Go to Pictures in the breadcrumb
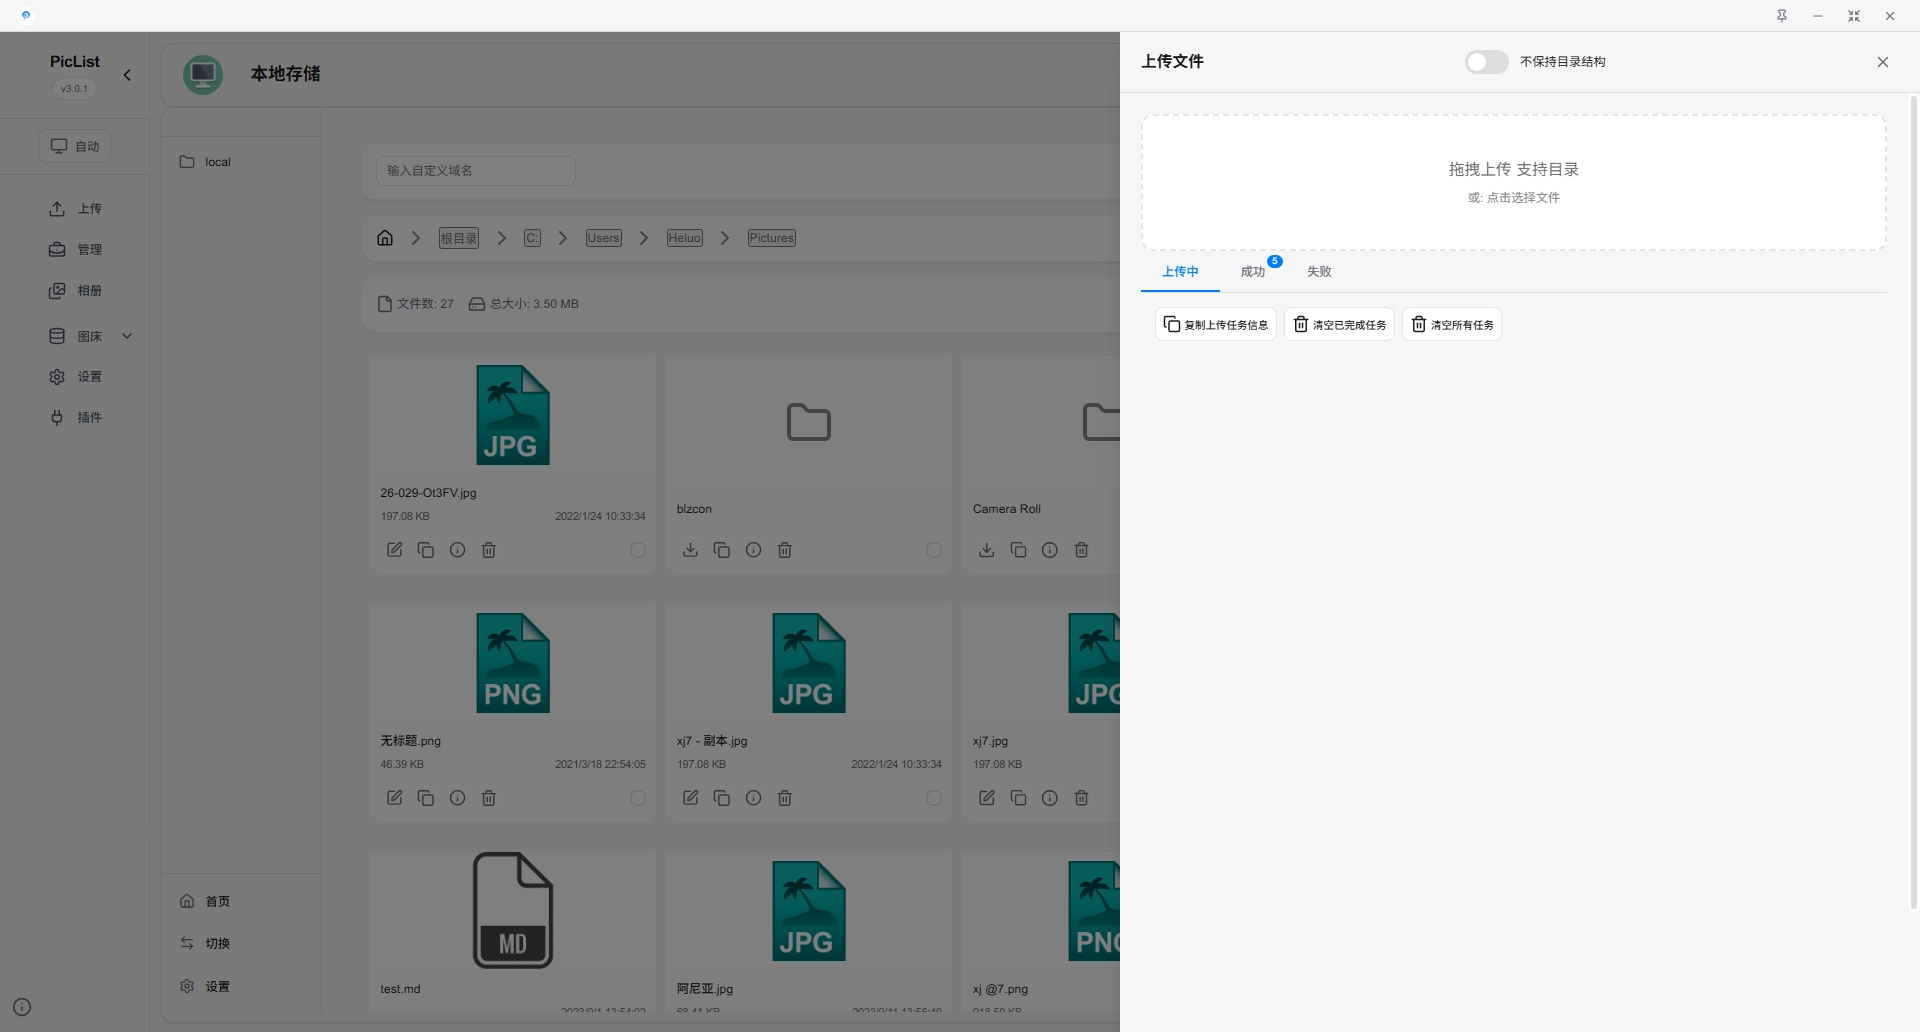Viewport: 1920px width, 1032px height. 772,238
